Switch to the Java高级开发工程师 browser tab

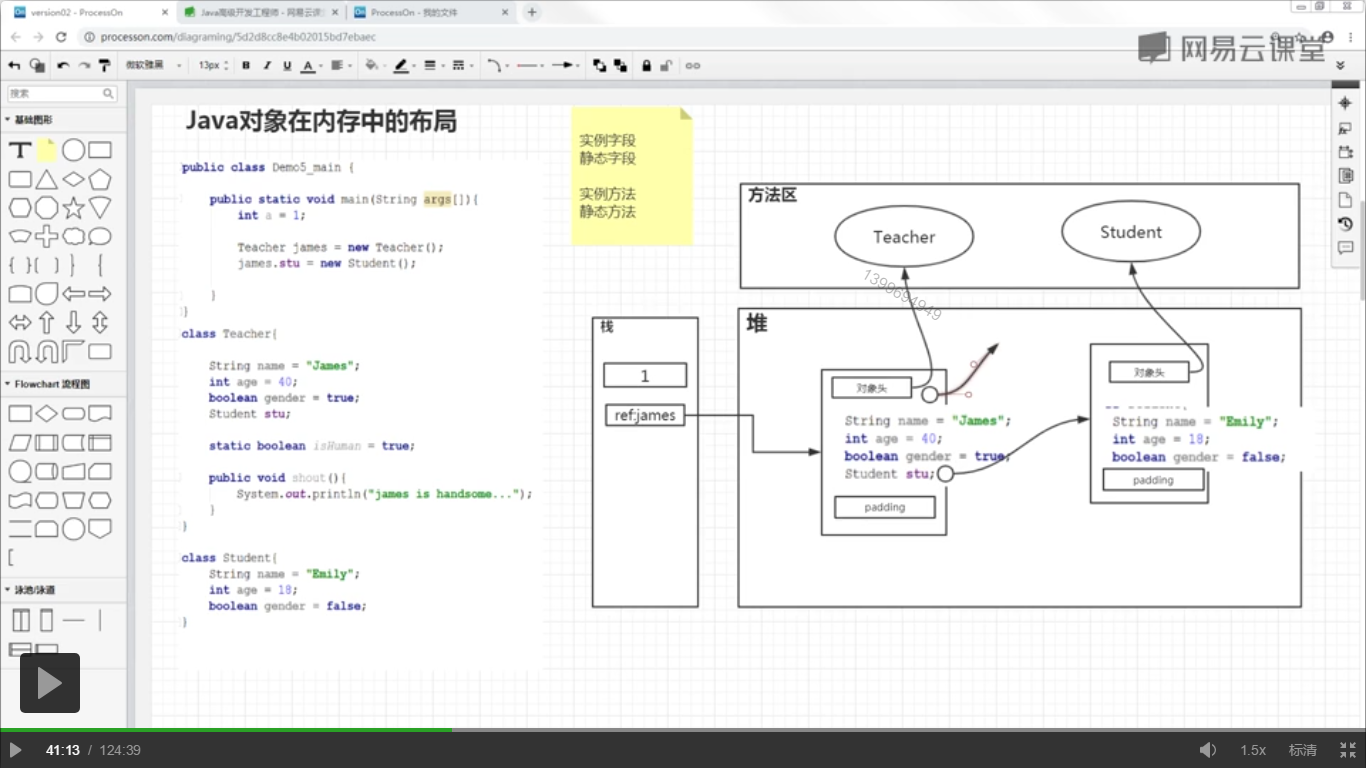point(259,12)
